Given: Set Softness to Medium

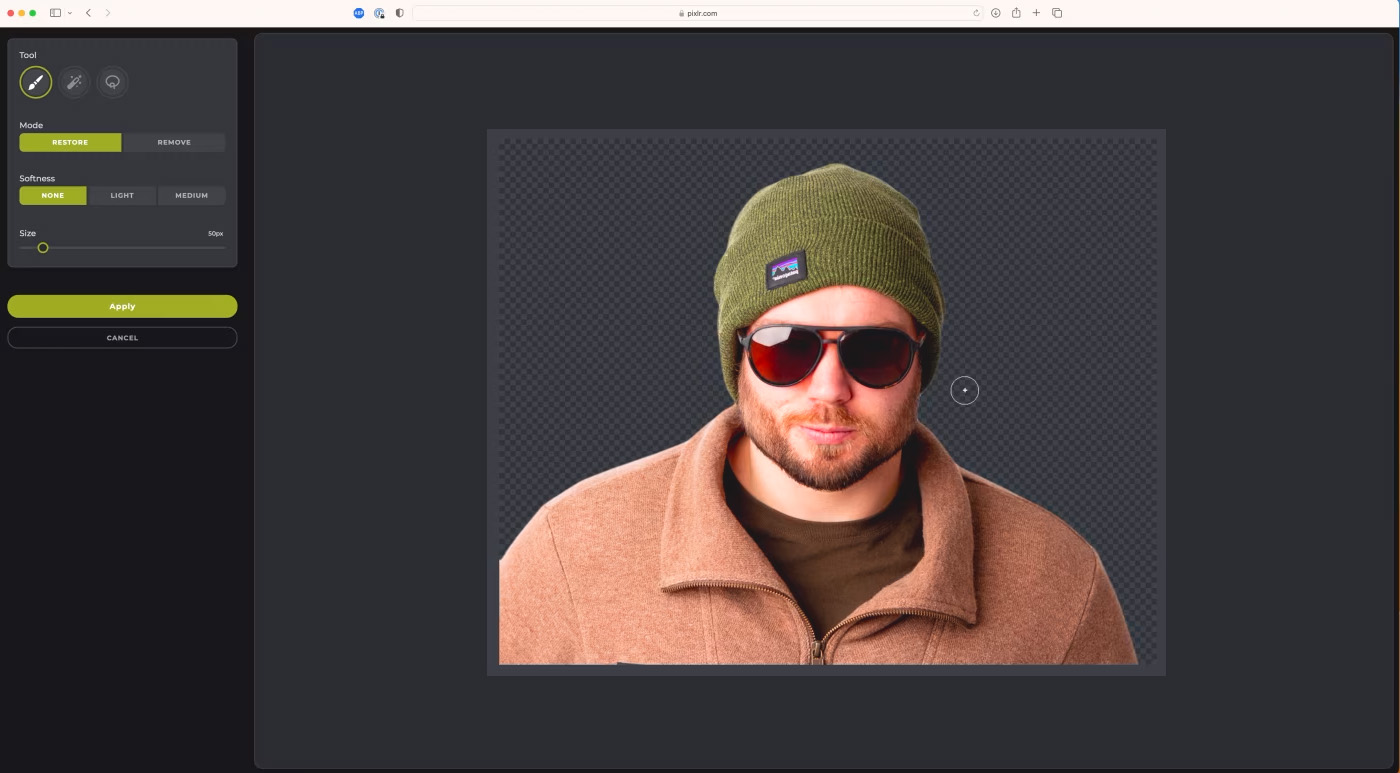Looking at the screenshot, I should (191, 195).
